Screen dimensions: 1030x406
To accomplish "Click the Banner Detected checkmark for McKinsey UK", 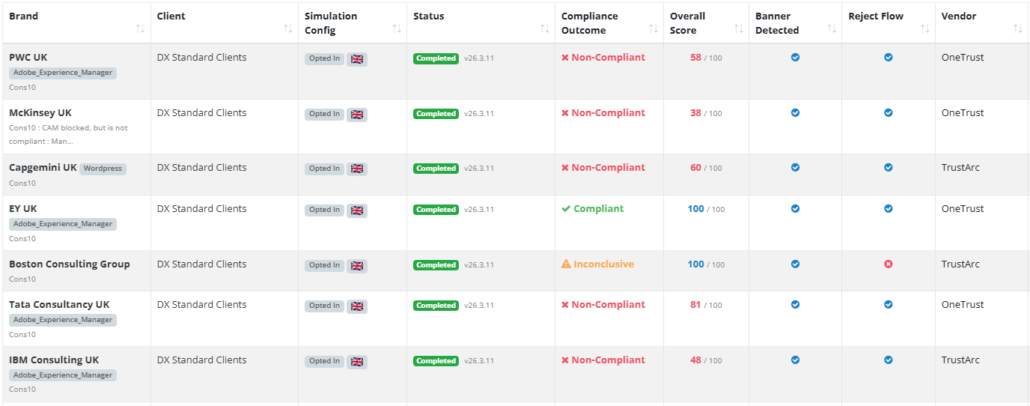I will click(x=795, y=113).
